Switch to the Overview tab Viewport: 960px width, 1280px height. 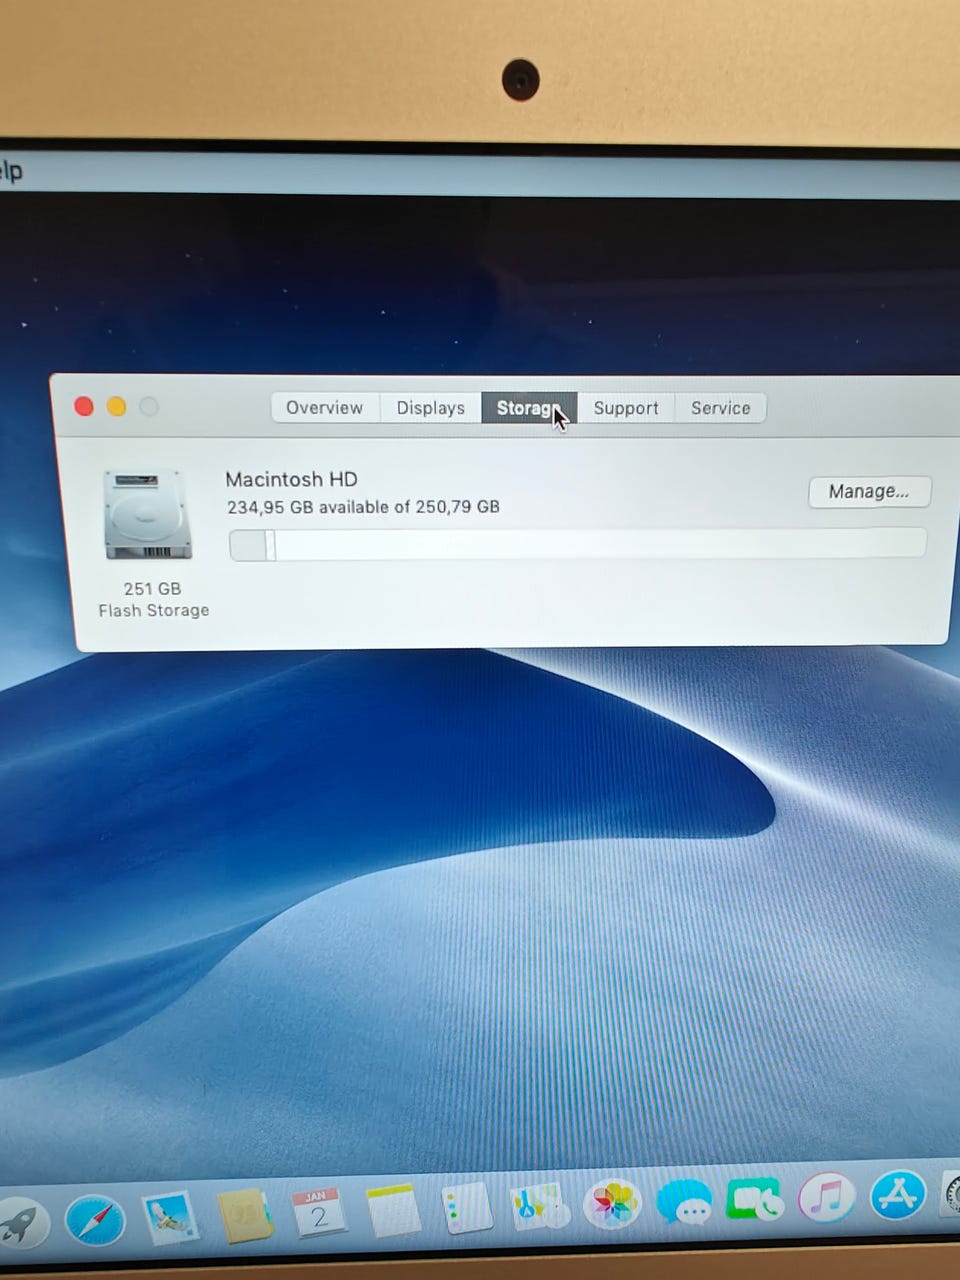(324, 408)
